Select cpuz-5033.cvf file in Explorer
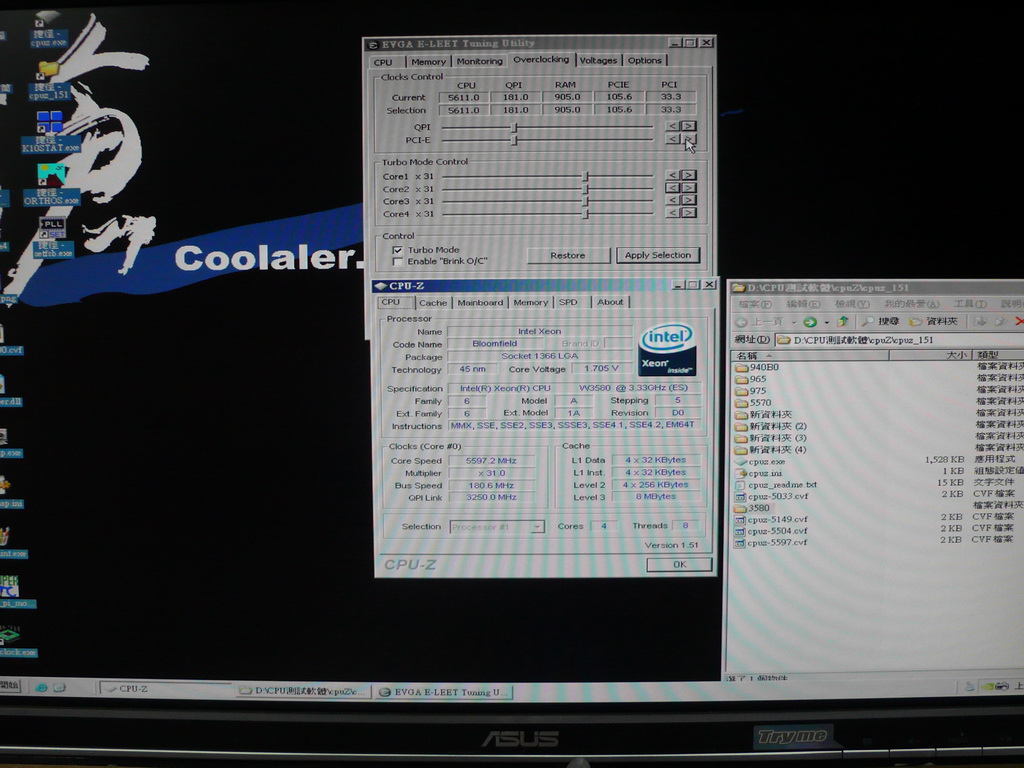 (771, 496)
